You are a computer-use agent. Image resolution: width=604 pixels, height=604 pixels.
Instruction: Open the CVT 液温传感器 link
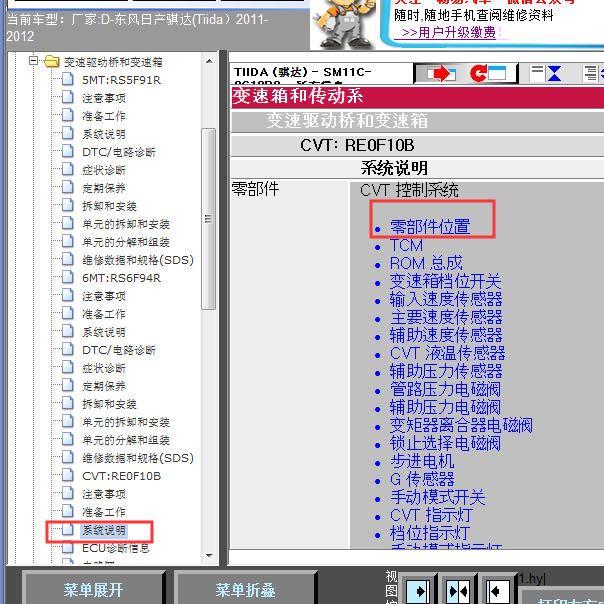pyautogui.click(x=448, y=353)
